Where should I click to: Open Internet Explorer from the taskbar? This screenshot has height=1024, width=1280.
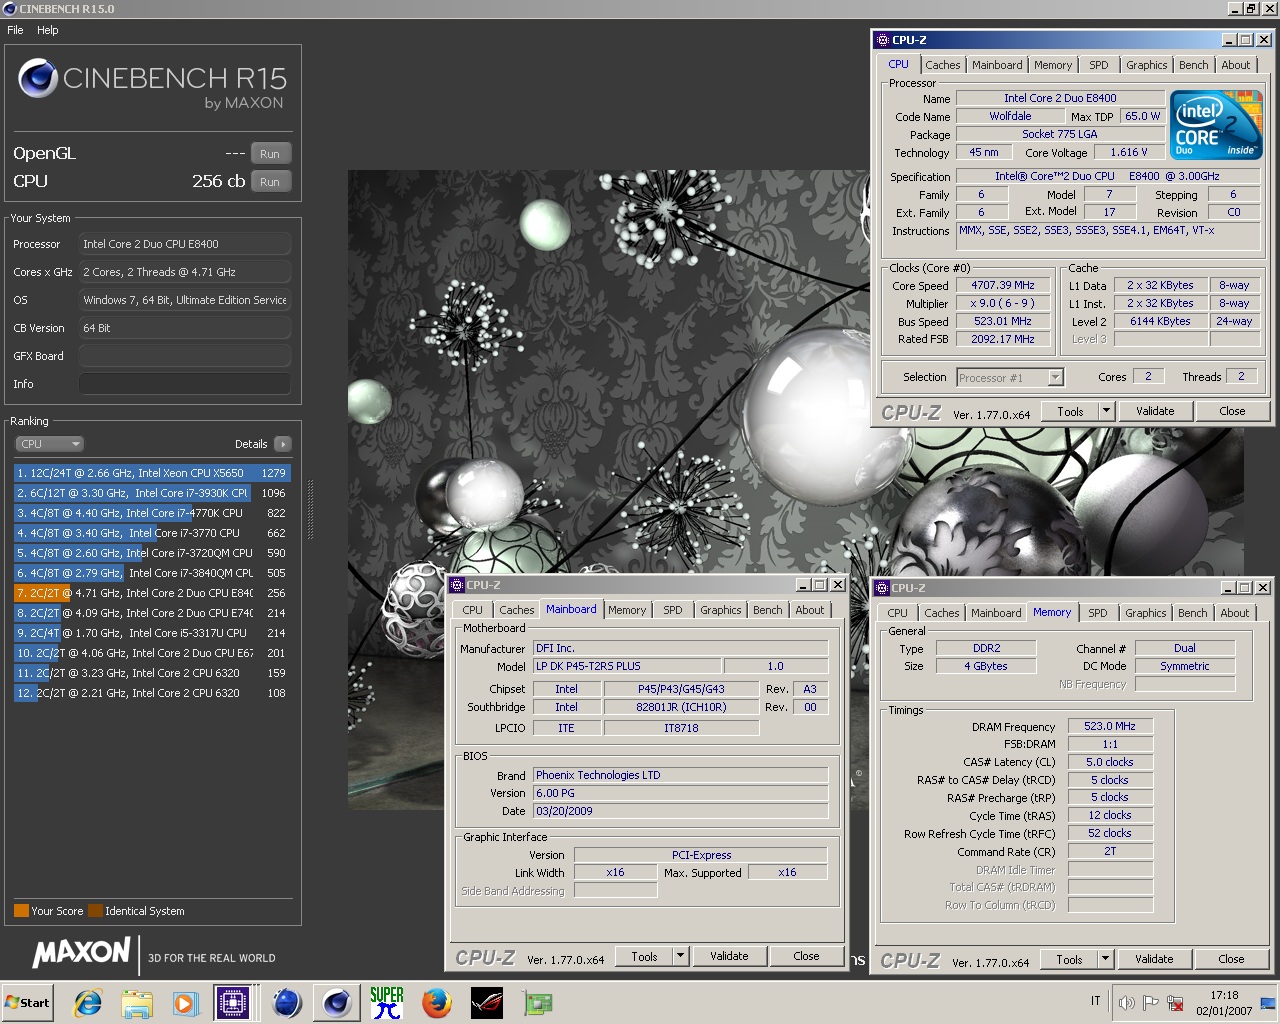(88, 1003)
